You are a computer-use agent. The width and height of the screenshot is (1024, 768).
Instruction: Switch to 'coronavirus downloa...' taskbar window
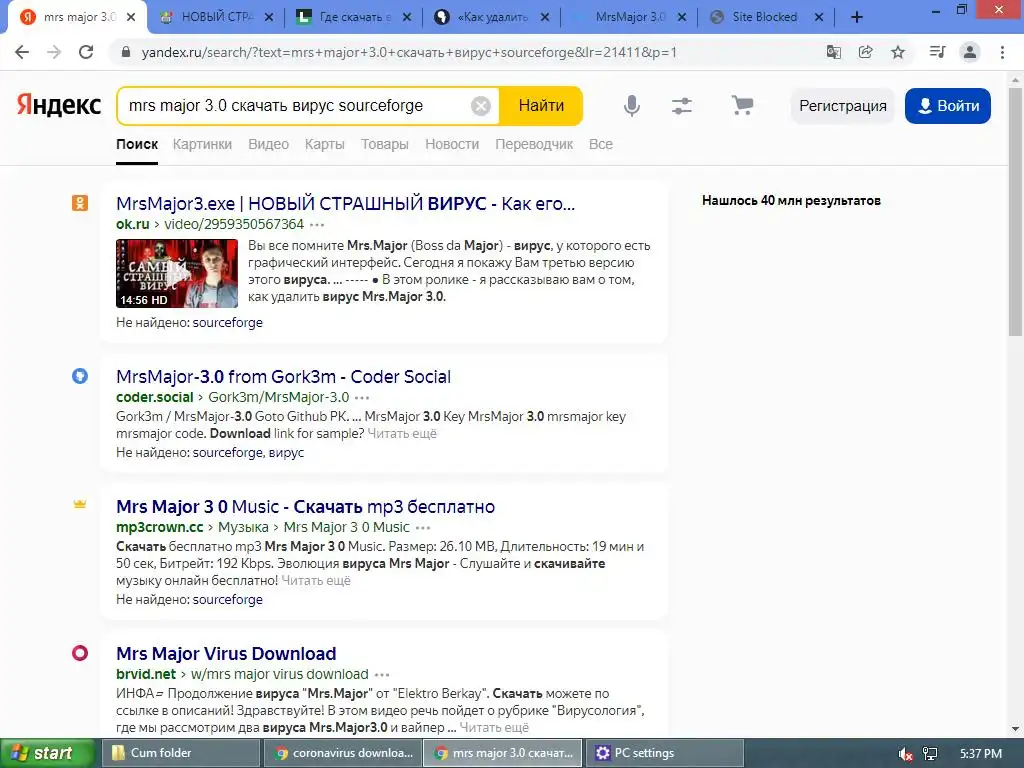[x=342, y=754]
